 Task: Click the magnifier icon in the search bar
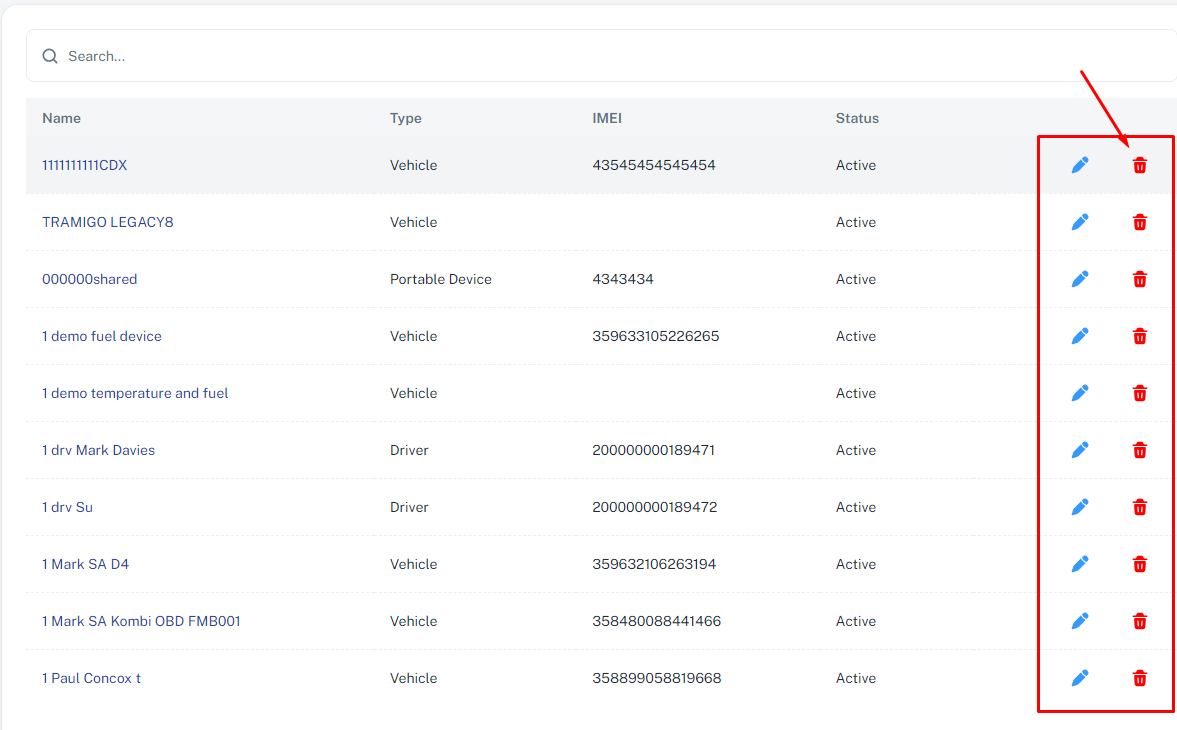(50, 56)
